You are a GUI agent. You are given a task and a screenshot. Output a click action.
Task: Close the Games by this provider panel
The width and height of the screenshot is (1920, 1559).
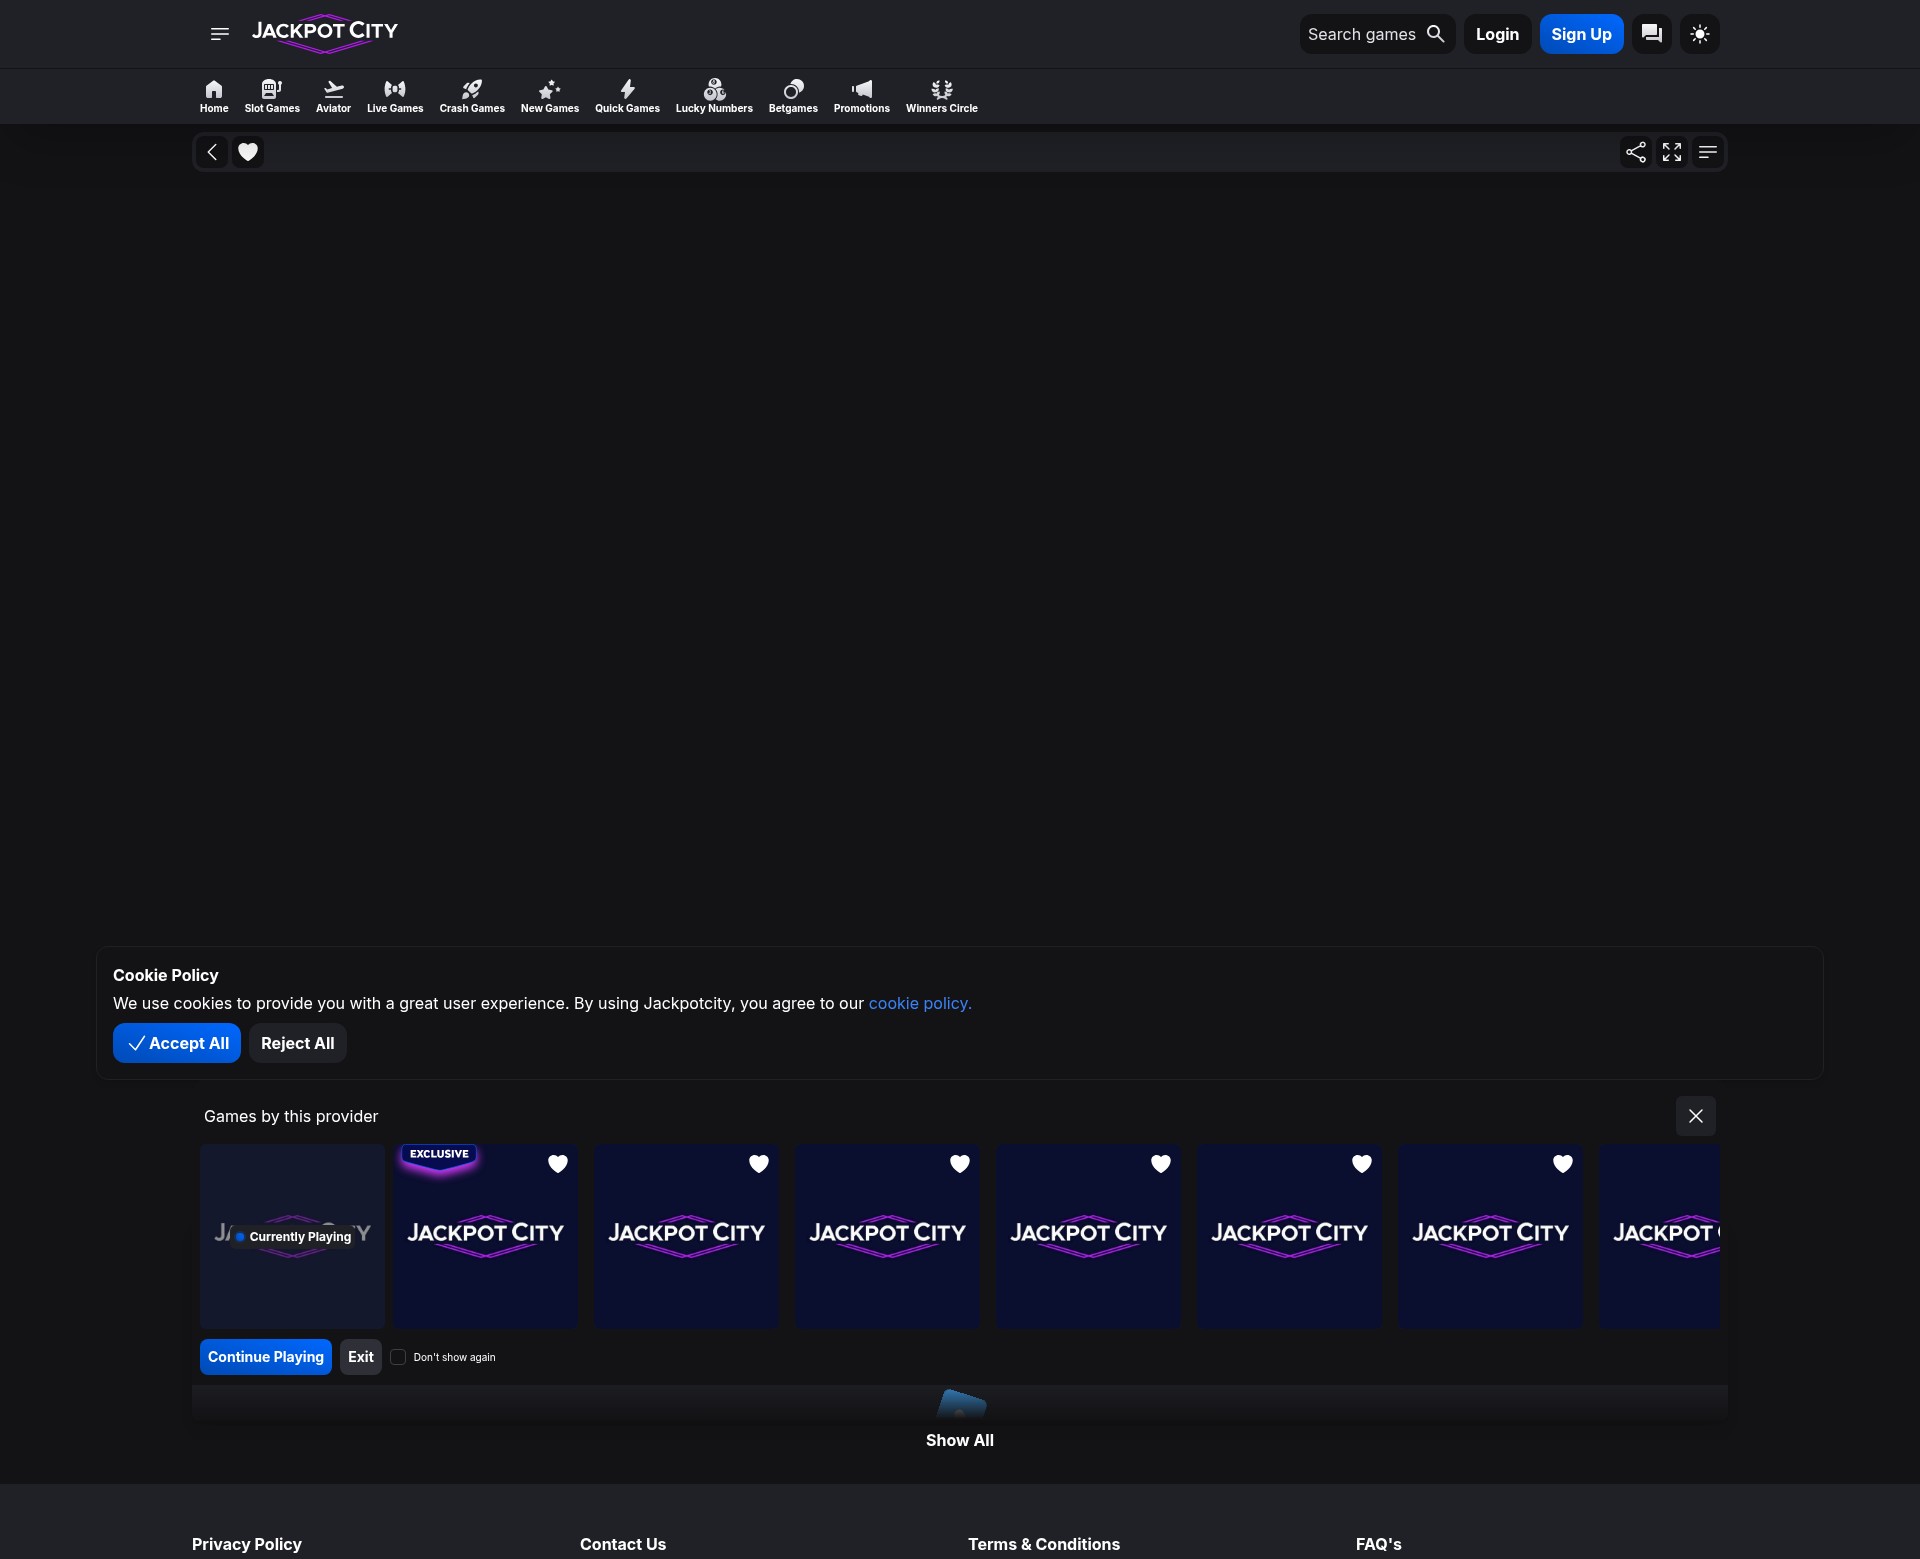click(1696, 1116)
